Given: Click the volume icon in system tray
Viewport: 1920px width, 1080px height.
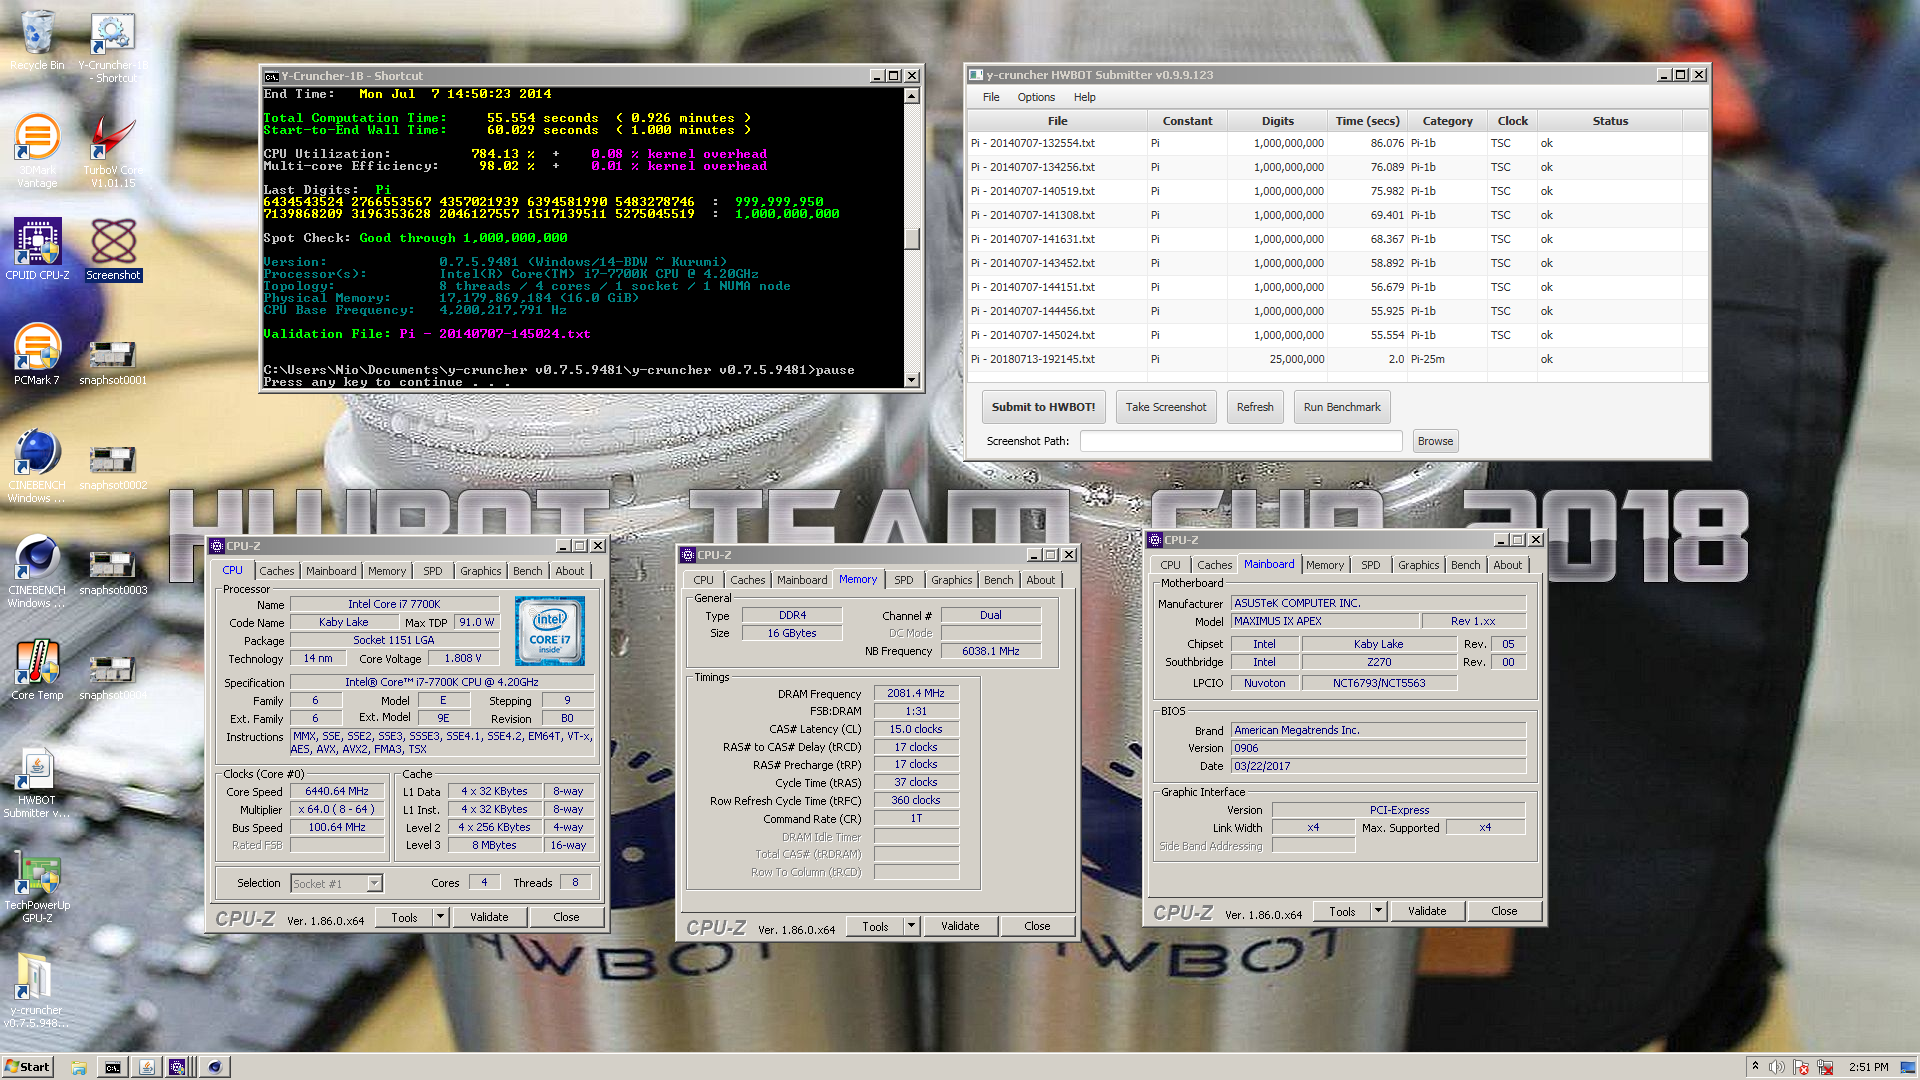Looking at the screenshot, I should coord(1776,1067).
